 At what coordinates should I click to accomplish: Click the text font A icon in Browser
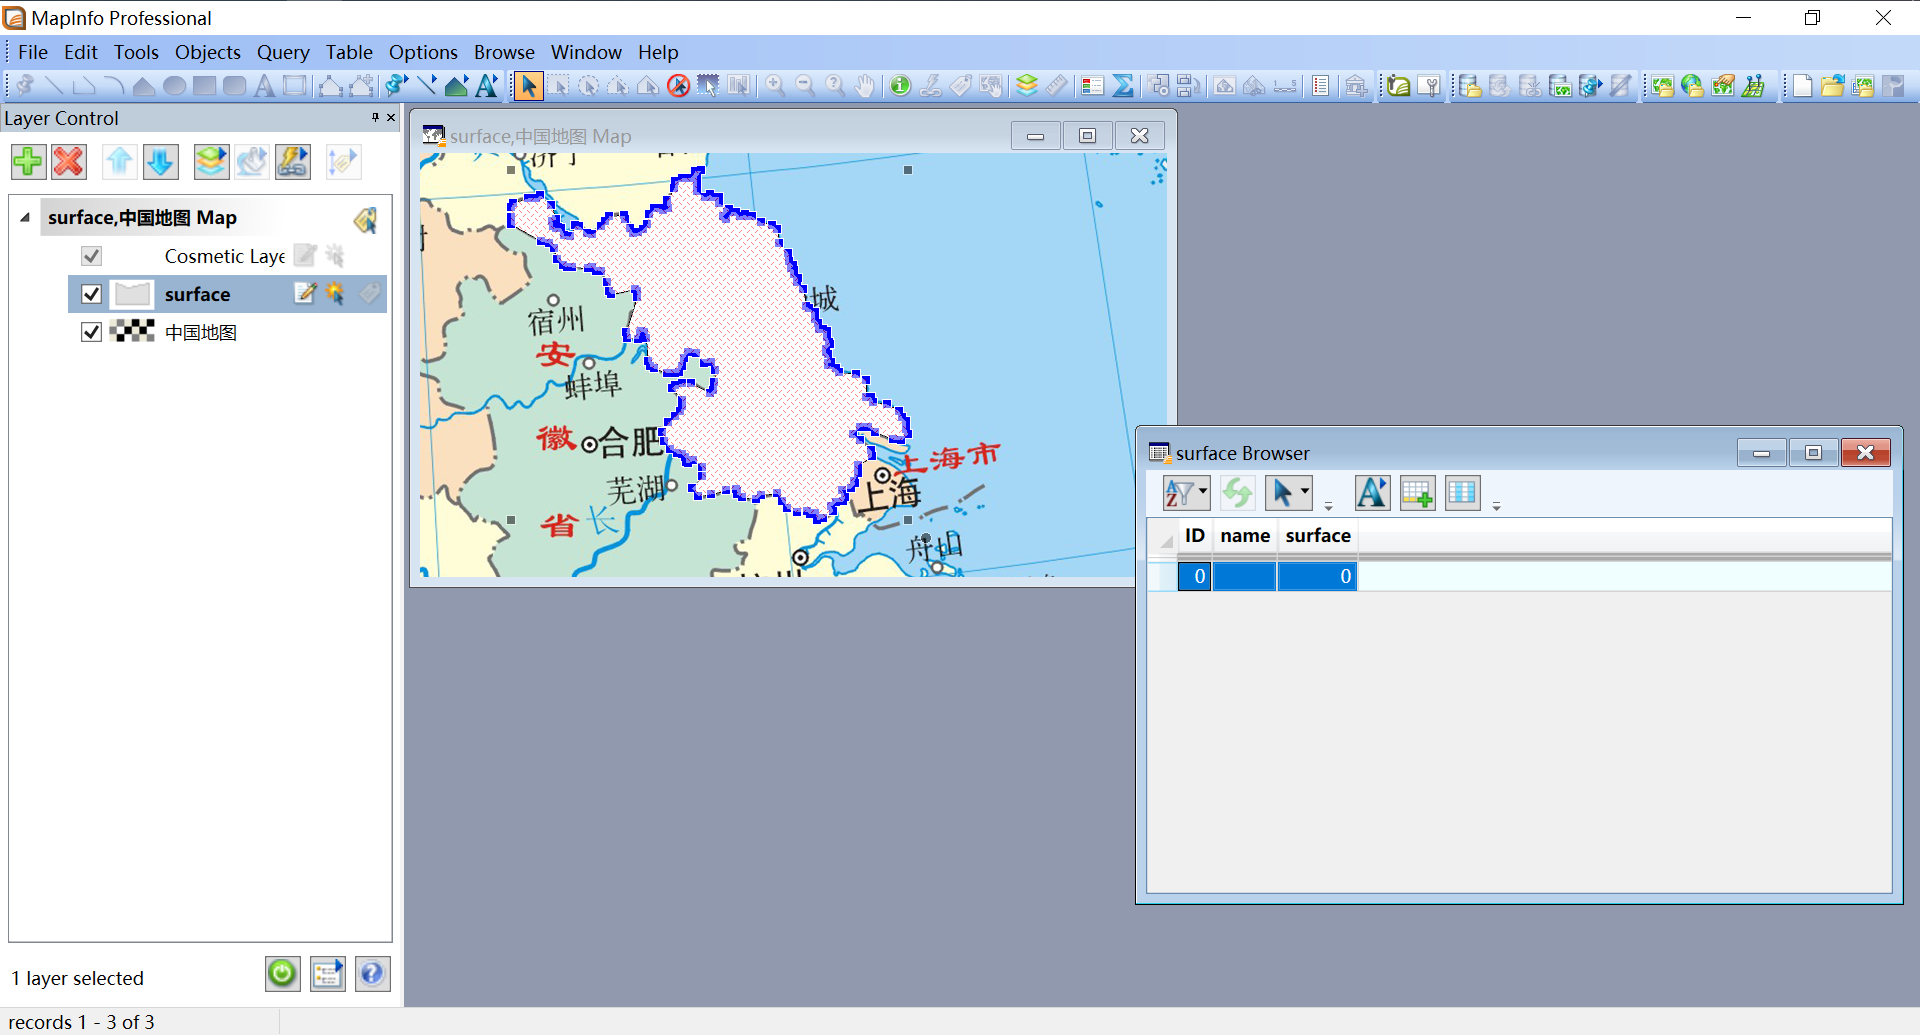[1372, 493]
